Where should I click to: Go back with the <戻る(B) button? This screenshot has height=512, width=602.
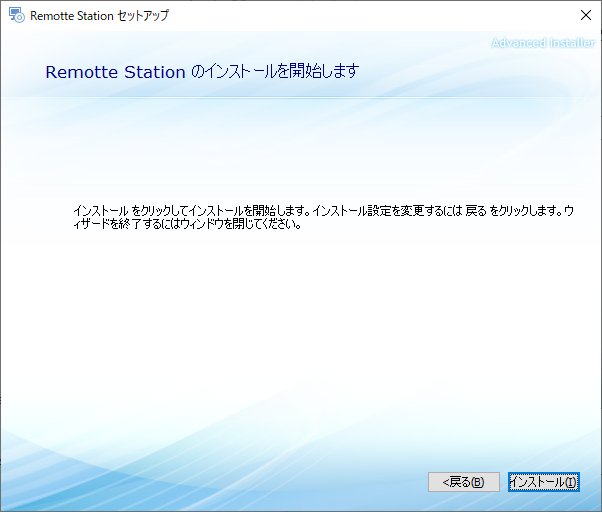pos(464,482)
